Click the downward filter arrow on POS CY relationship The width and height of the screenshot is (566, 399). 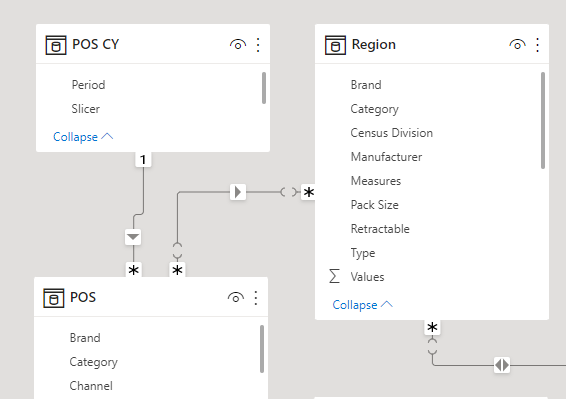pyautogui.click(x=133, y=237)
